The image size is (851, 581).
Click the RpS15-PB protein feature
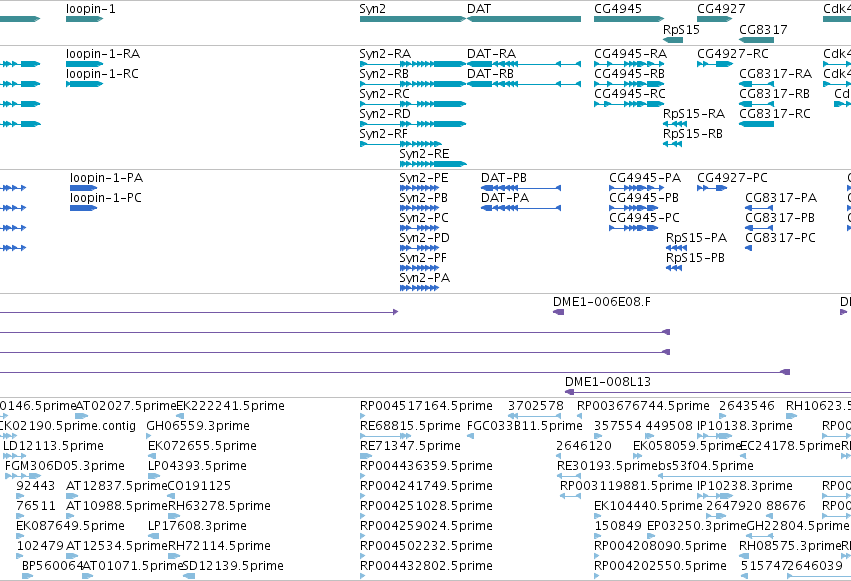674,268
